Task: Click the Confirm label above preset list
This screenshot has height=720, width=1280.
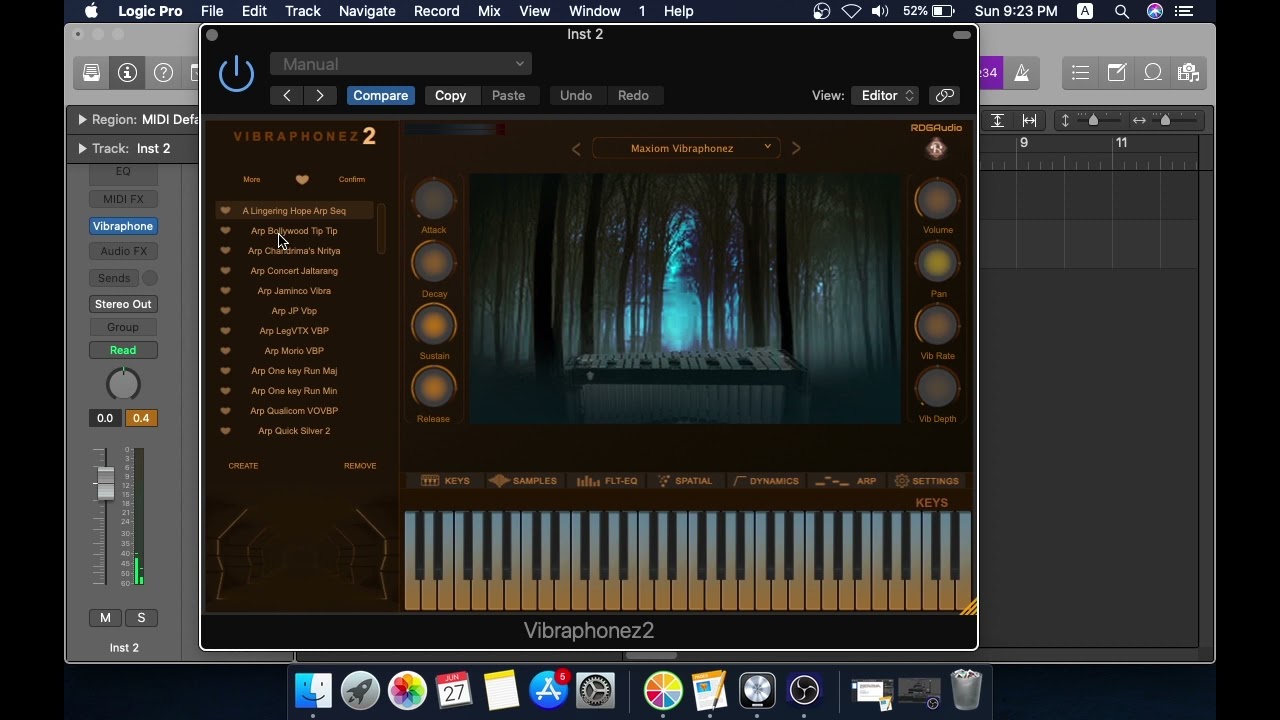Action: coord(352,180)
